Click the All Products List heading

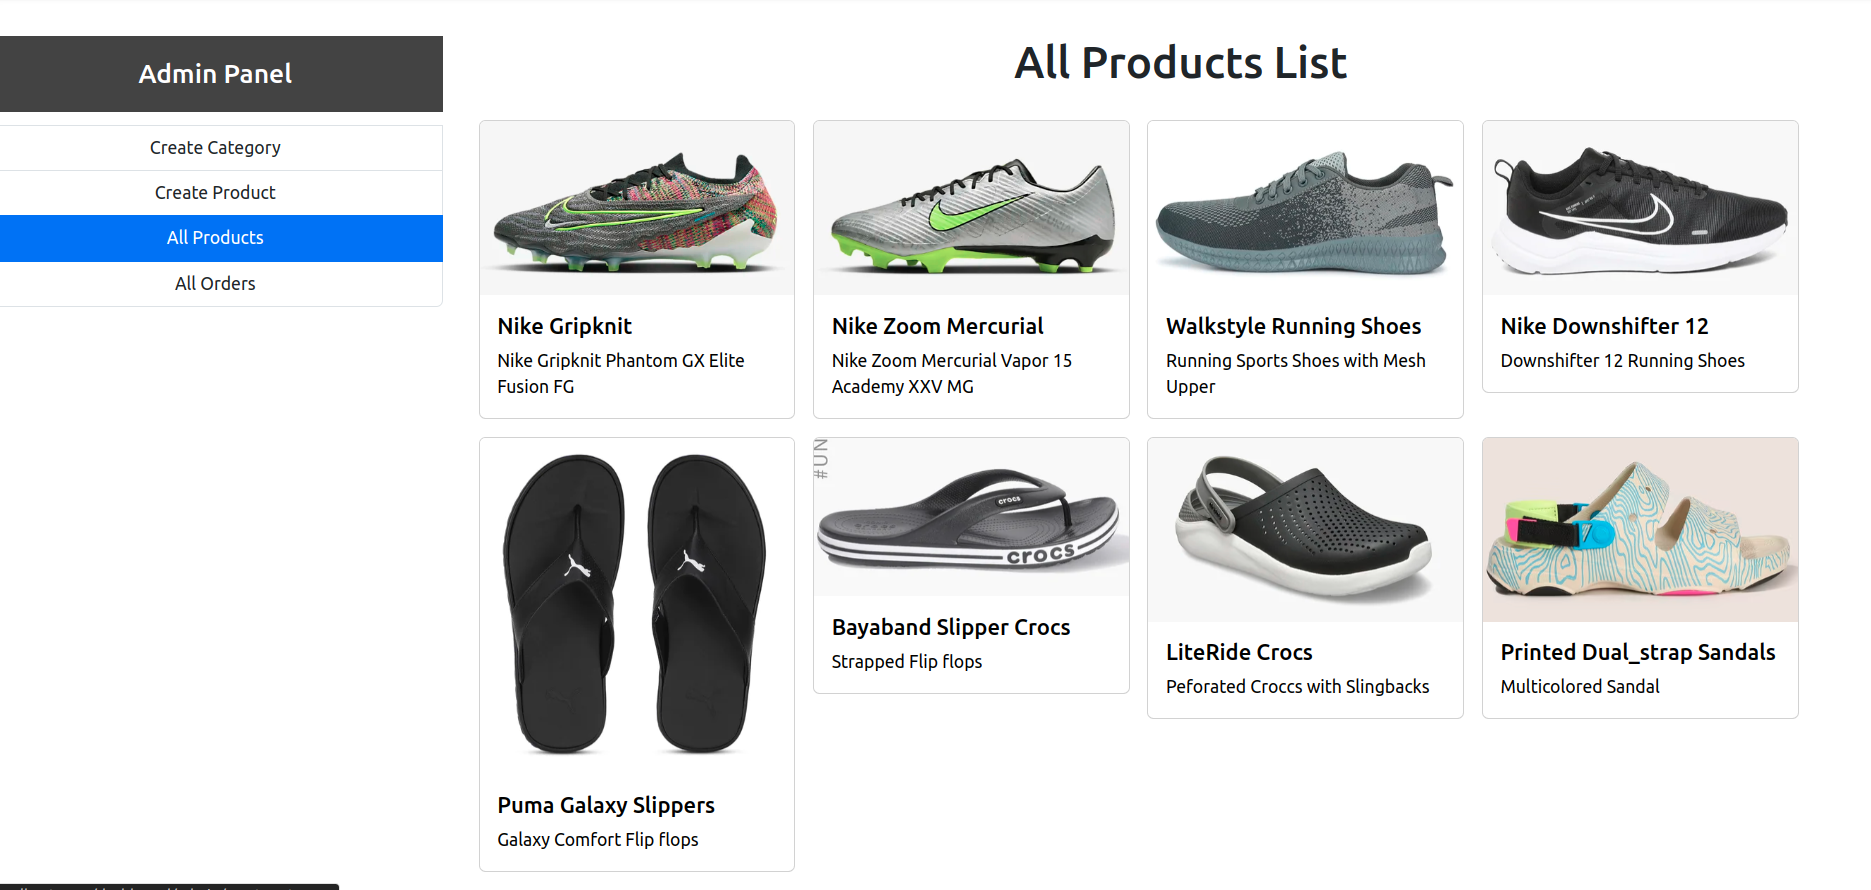click(x=1180, y=62)
